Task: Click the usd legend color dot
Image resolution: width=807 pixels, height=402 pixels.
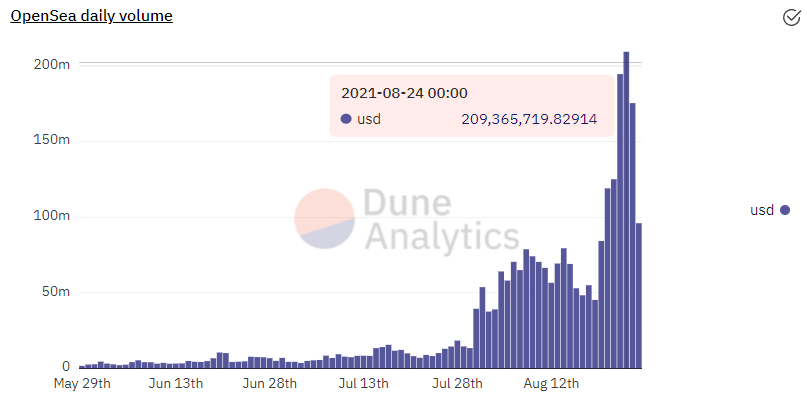Action: click(x=784, y=210)
